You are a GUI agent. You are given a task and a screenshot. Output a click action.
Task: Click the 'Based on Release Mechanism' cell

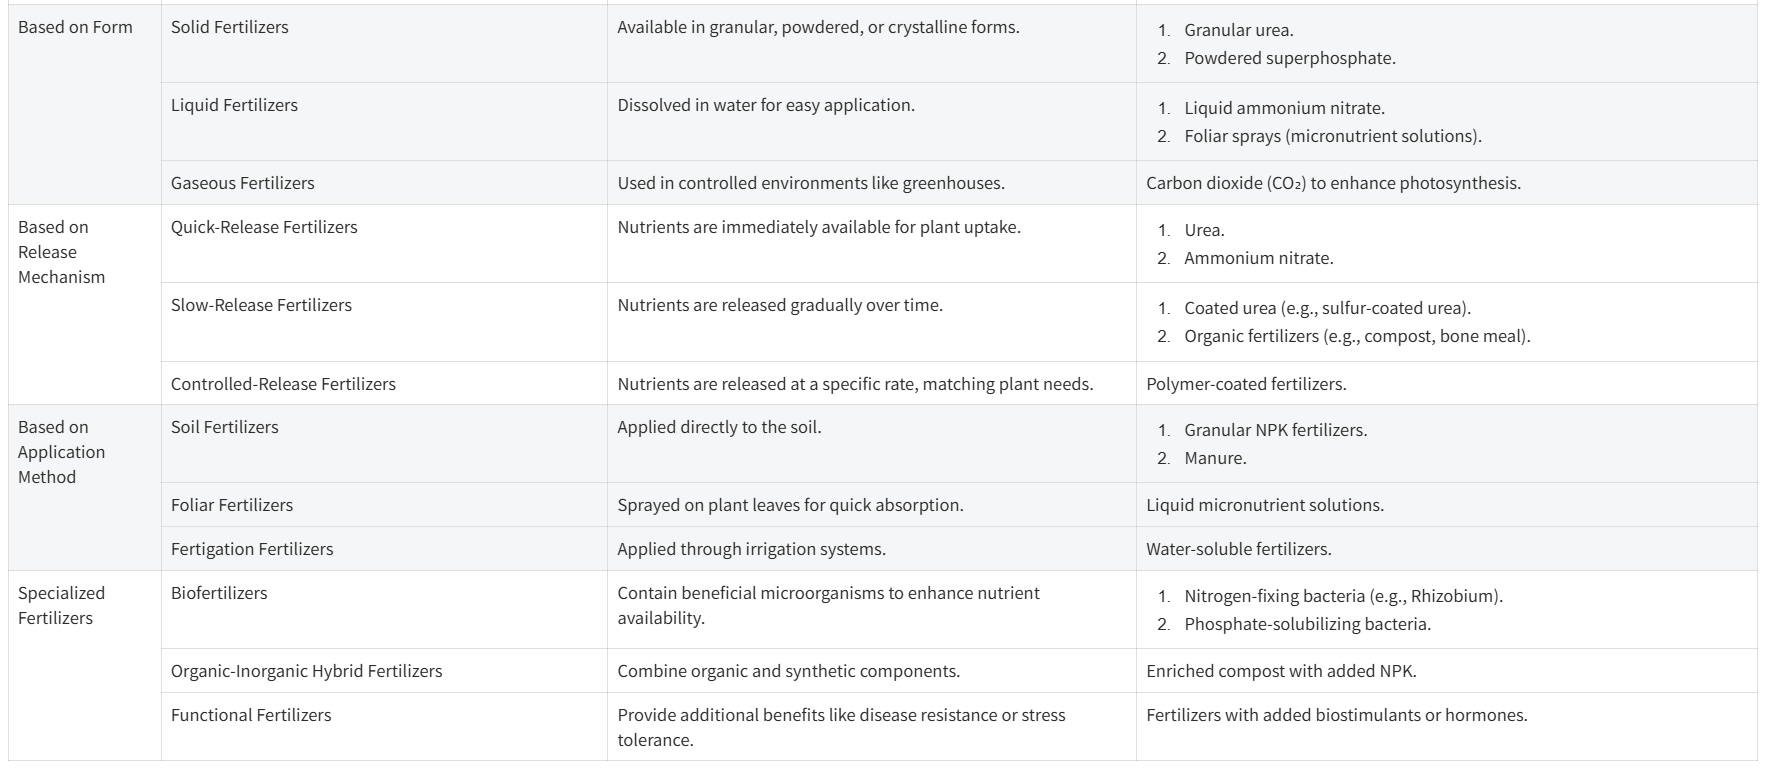(x=61, y=252)
